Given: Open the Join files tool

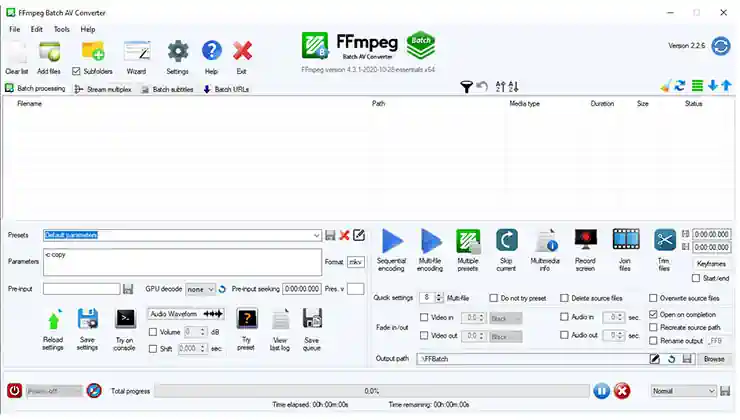Looking at the screenshot, I should click(x=625, y=240).
